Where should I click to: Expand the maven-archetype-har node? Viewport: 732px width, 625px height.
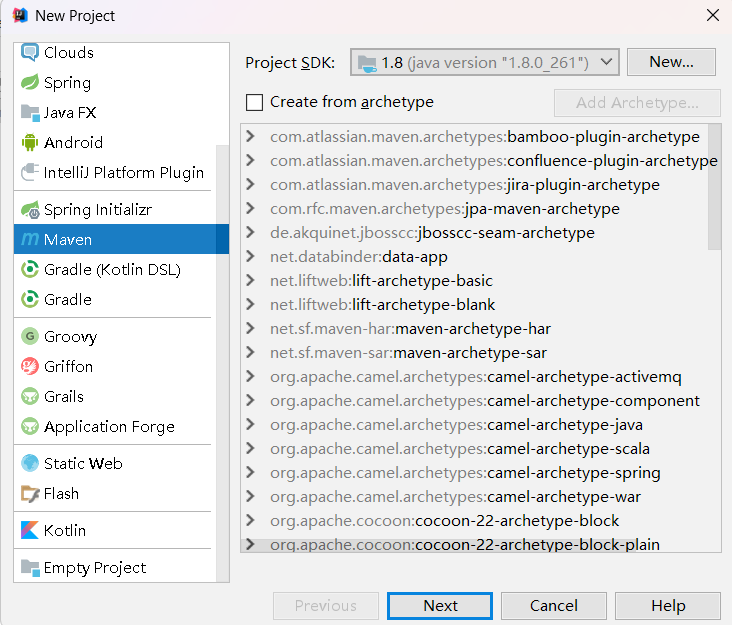click(x=251, y=328)
